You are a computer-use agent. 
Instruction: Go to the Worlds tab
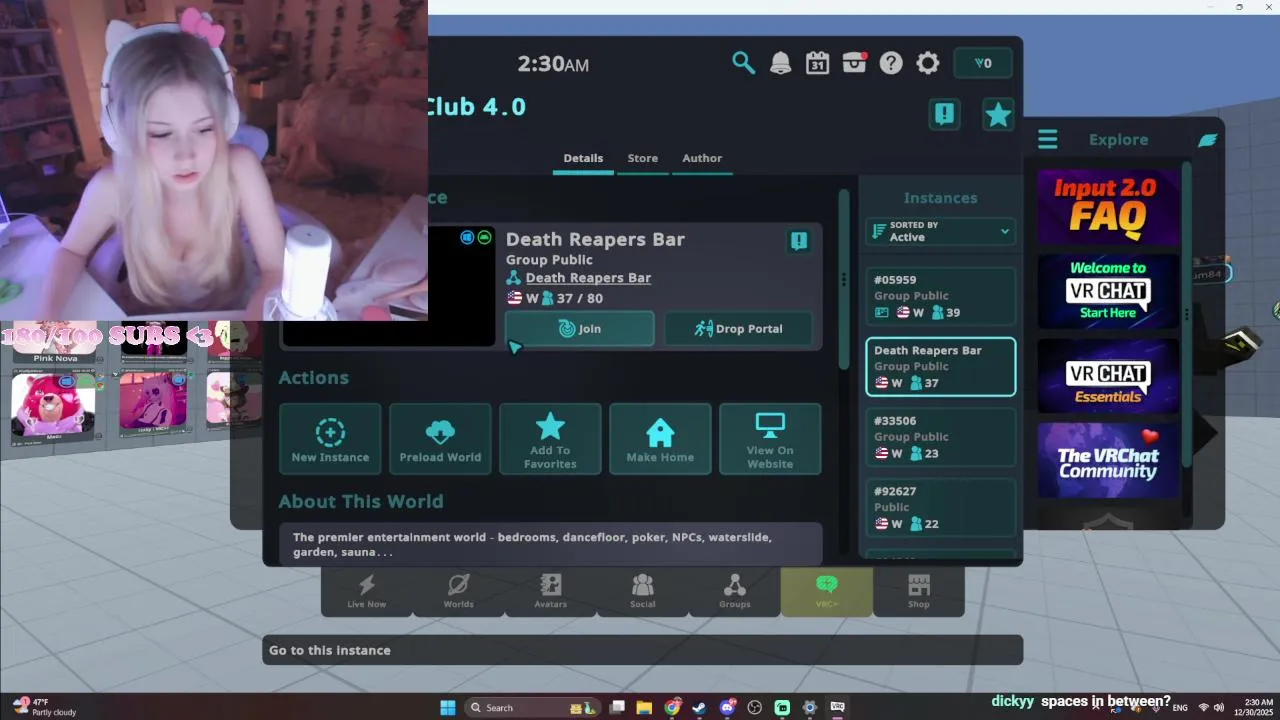tap(459, 591)
